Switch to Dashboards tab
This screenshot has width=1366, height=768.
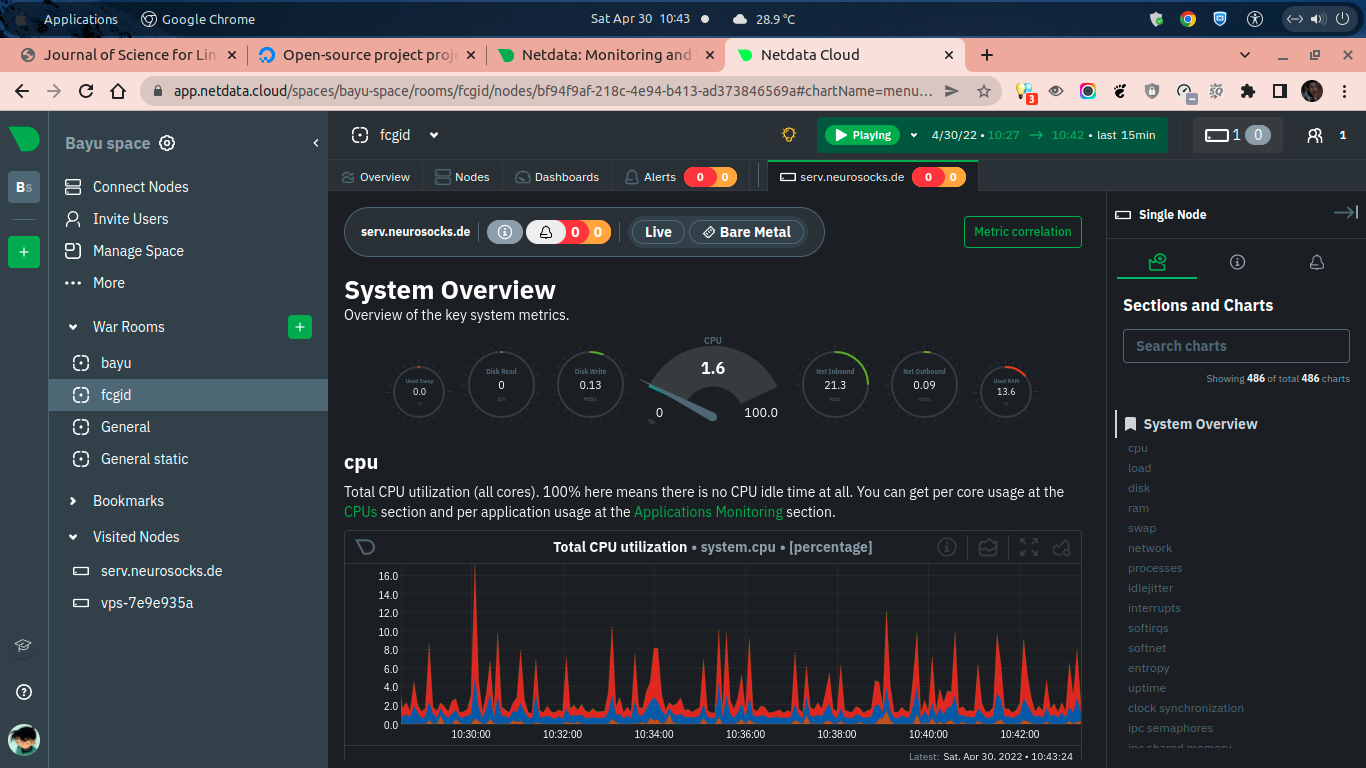557,177
